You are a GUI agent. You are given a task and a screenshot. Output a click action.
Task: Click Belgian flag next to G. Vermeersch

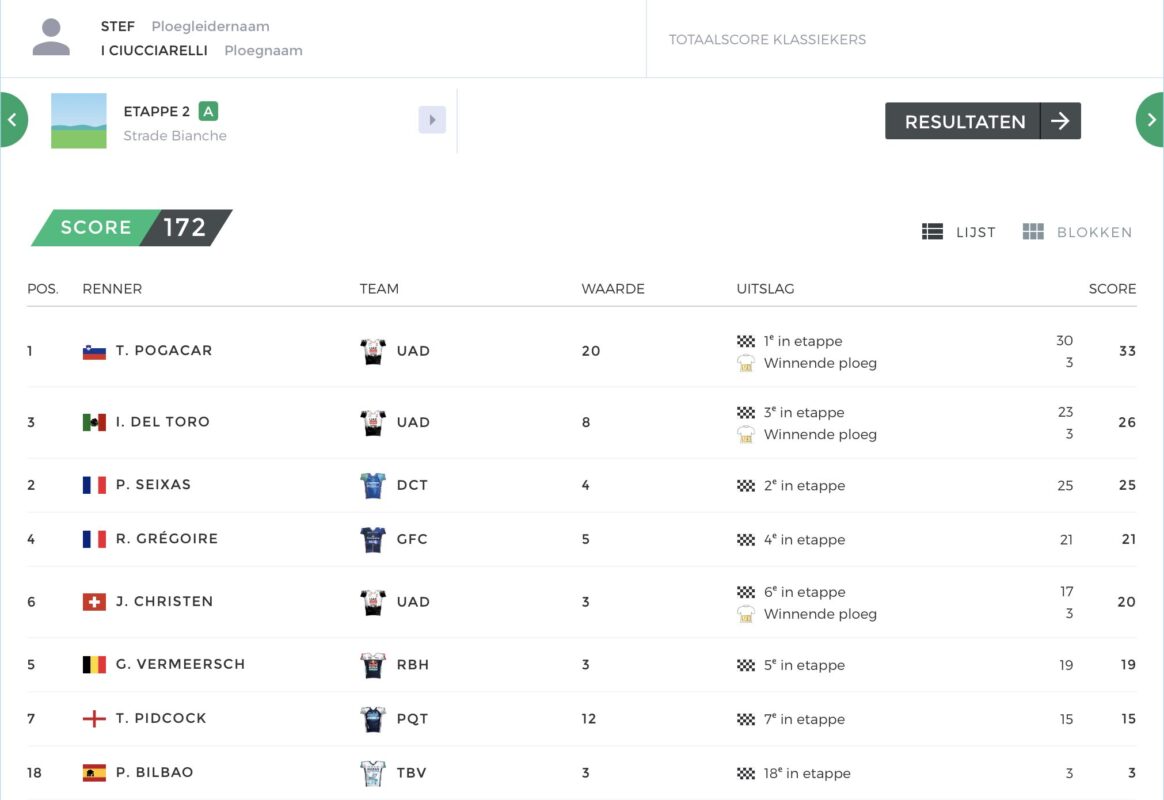pyautogui.click(x=94, y=664)
